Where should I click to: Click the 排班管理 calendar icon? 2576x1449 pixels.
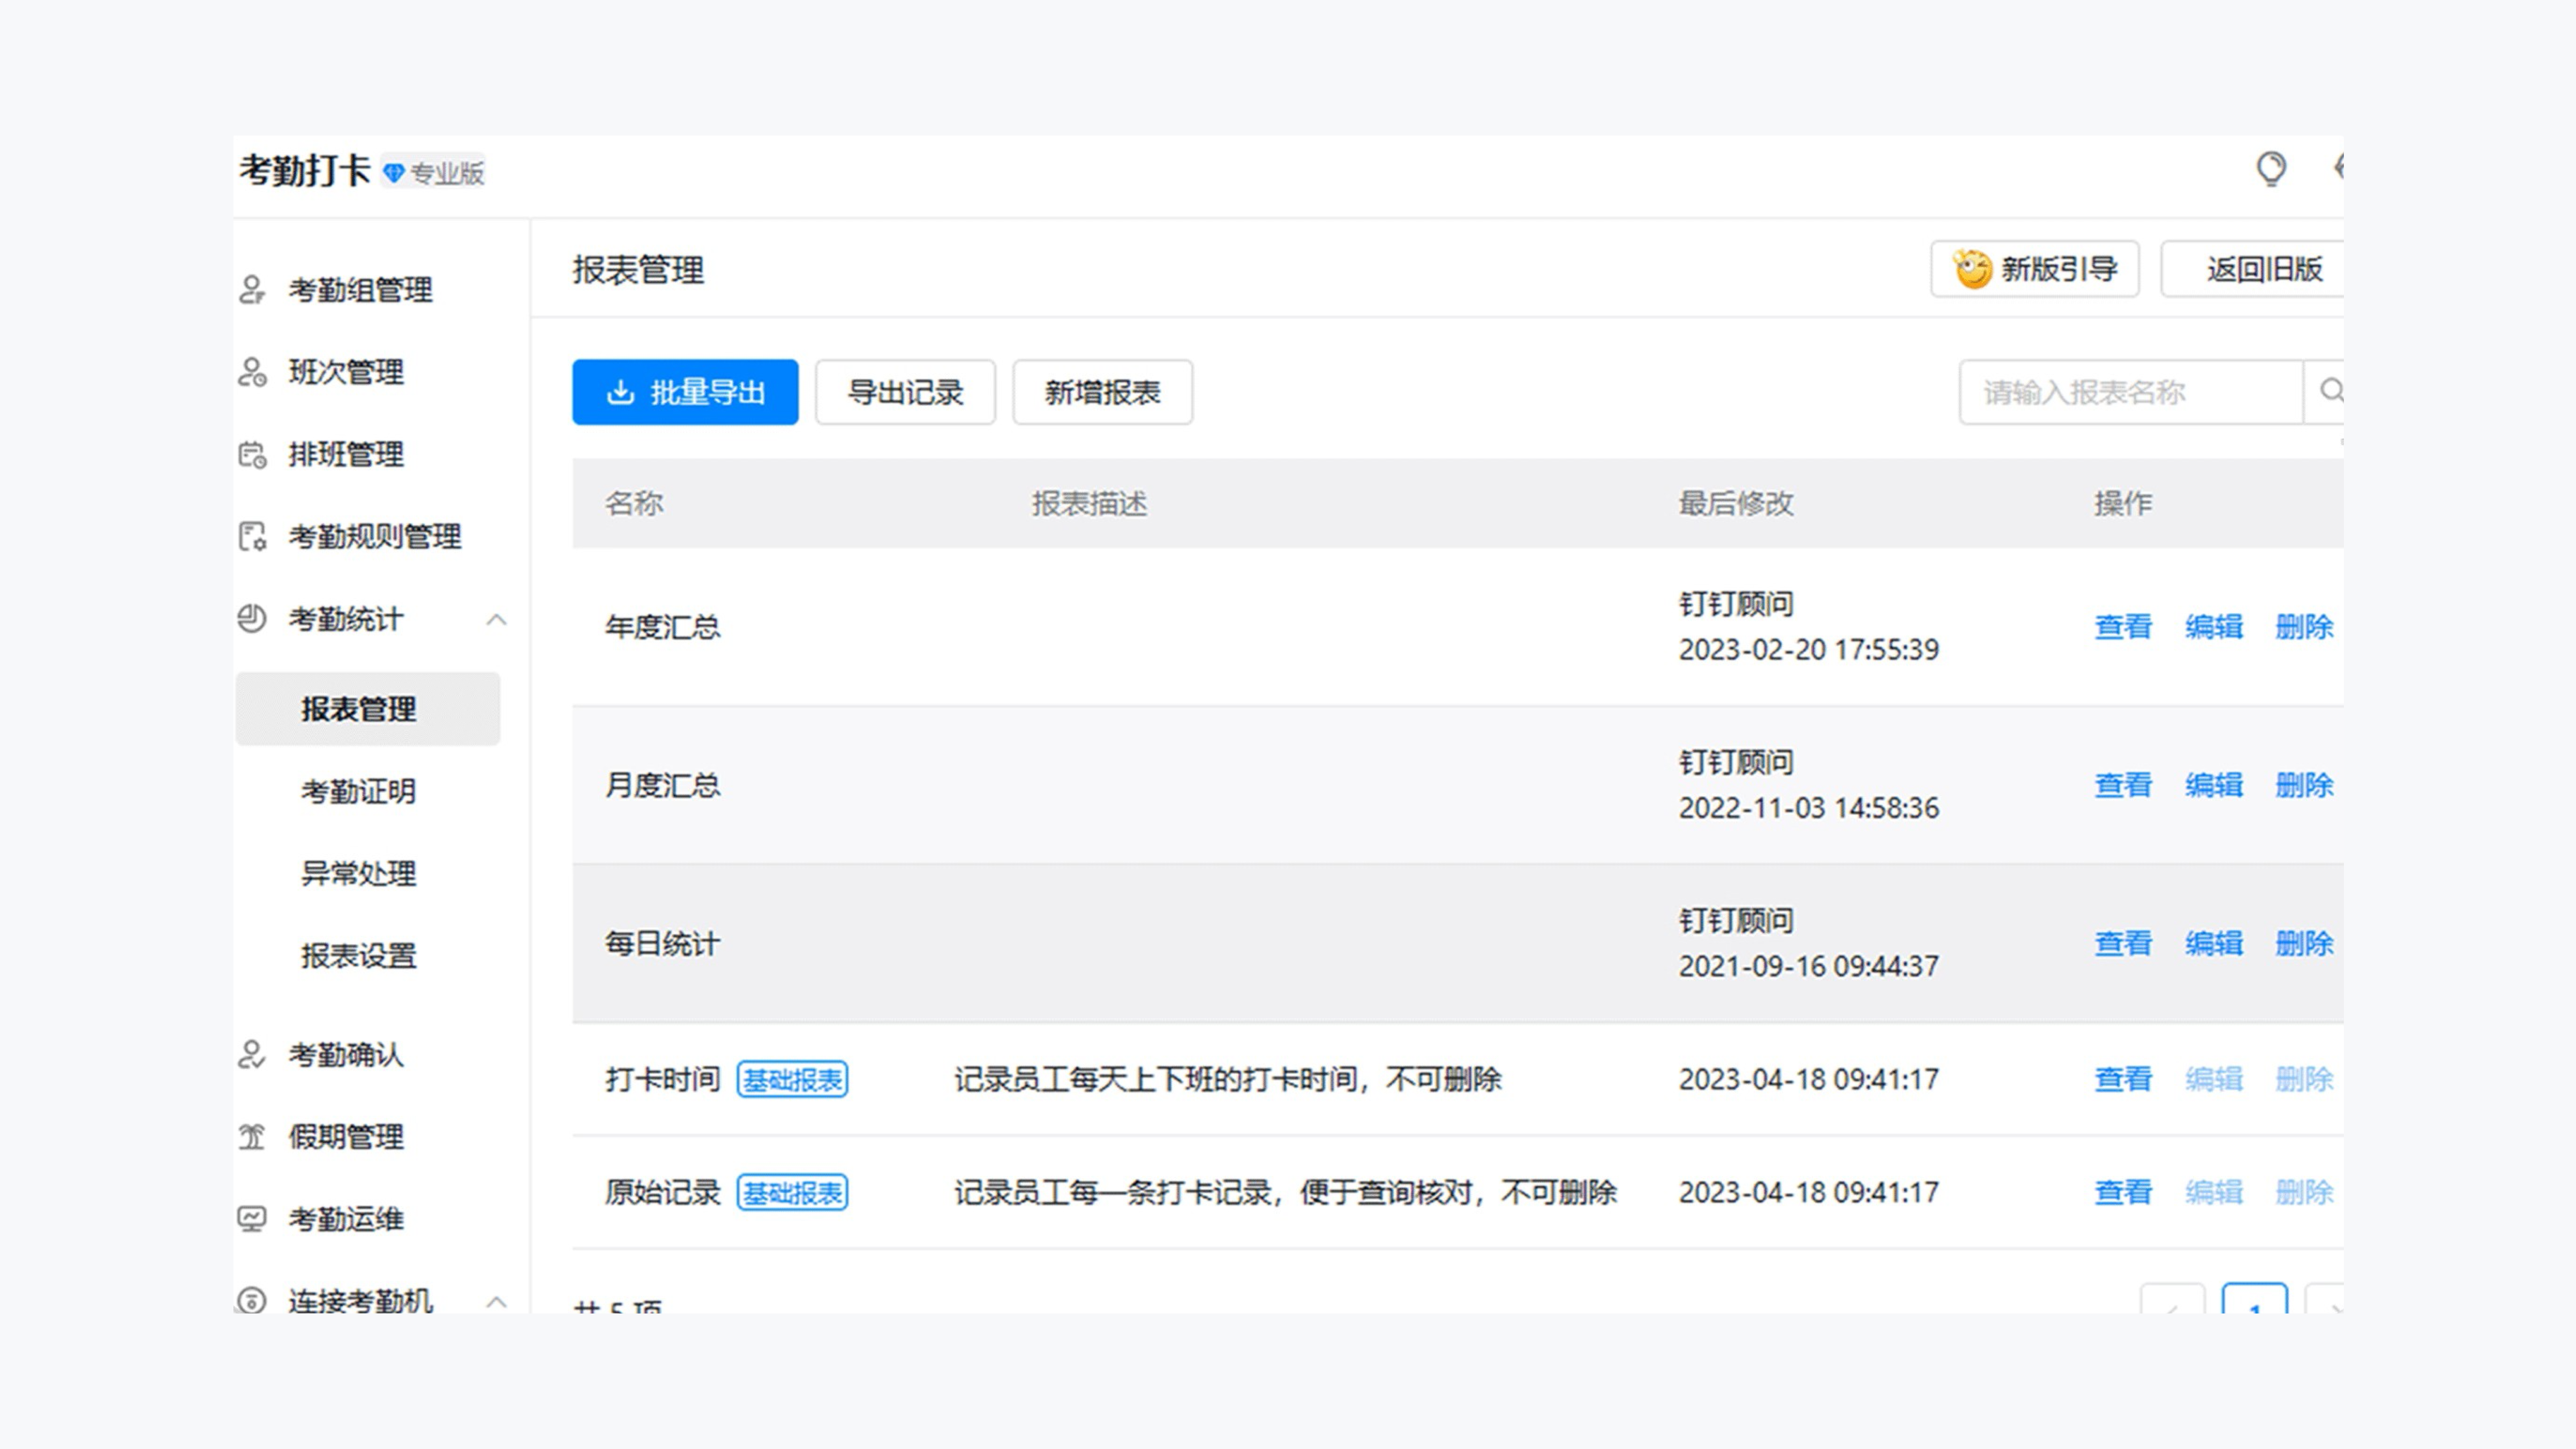252,454
